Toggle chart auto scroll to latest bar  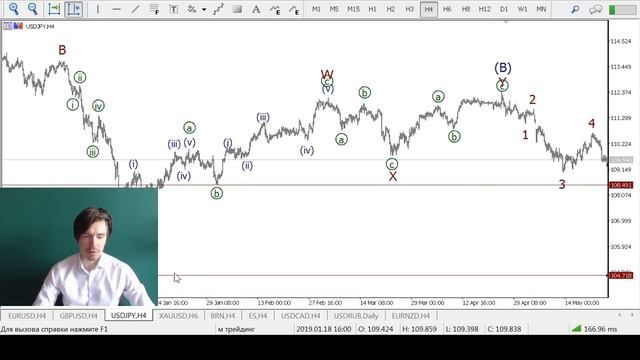coord(54,9)
